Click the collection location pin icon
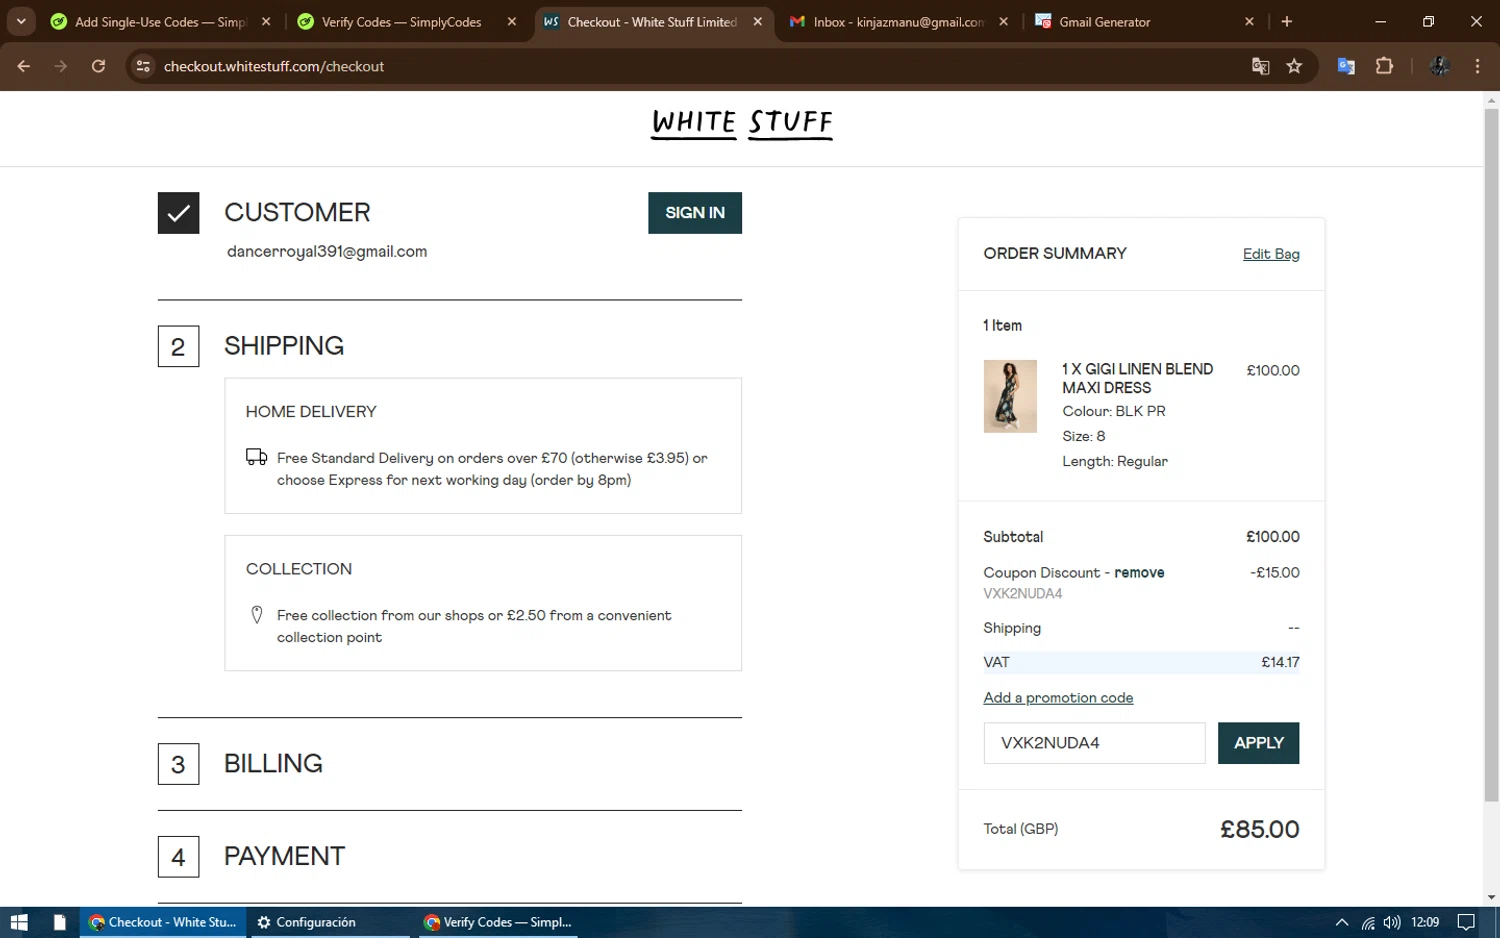The width and height of the screenshot is (1500, 938). point(257,615)
